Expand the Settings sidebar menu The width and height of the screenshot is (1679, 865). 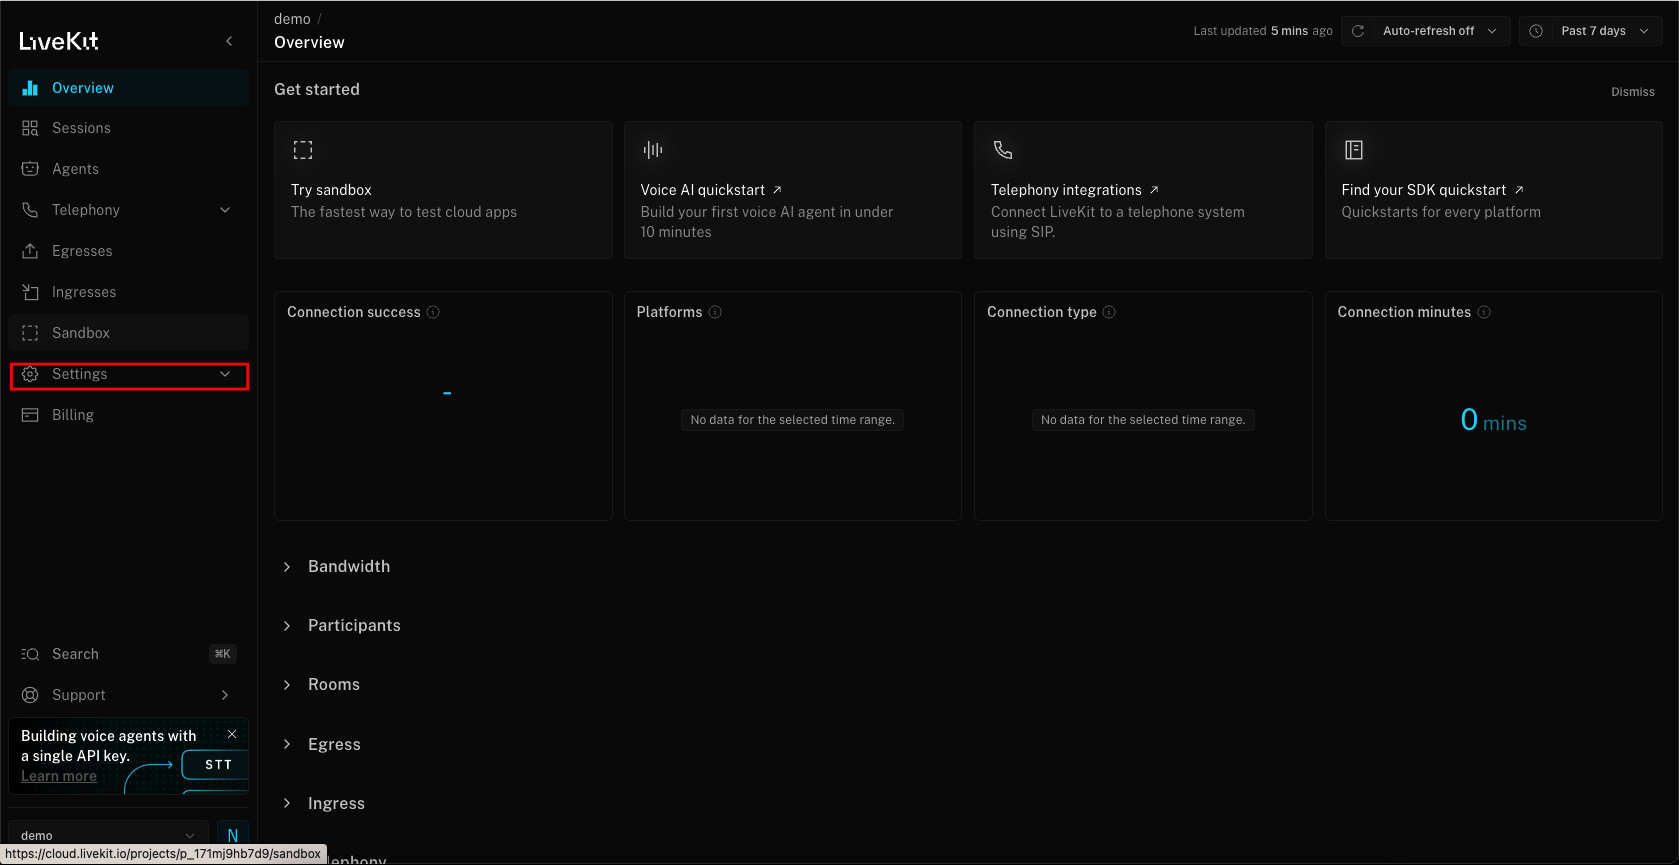tap(129, 374)
